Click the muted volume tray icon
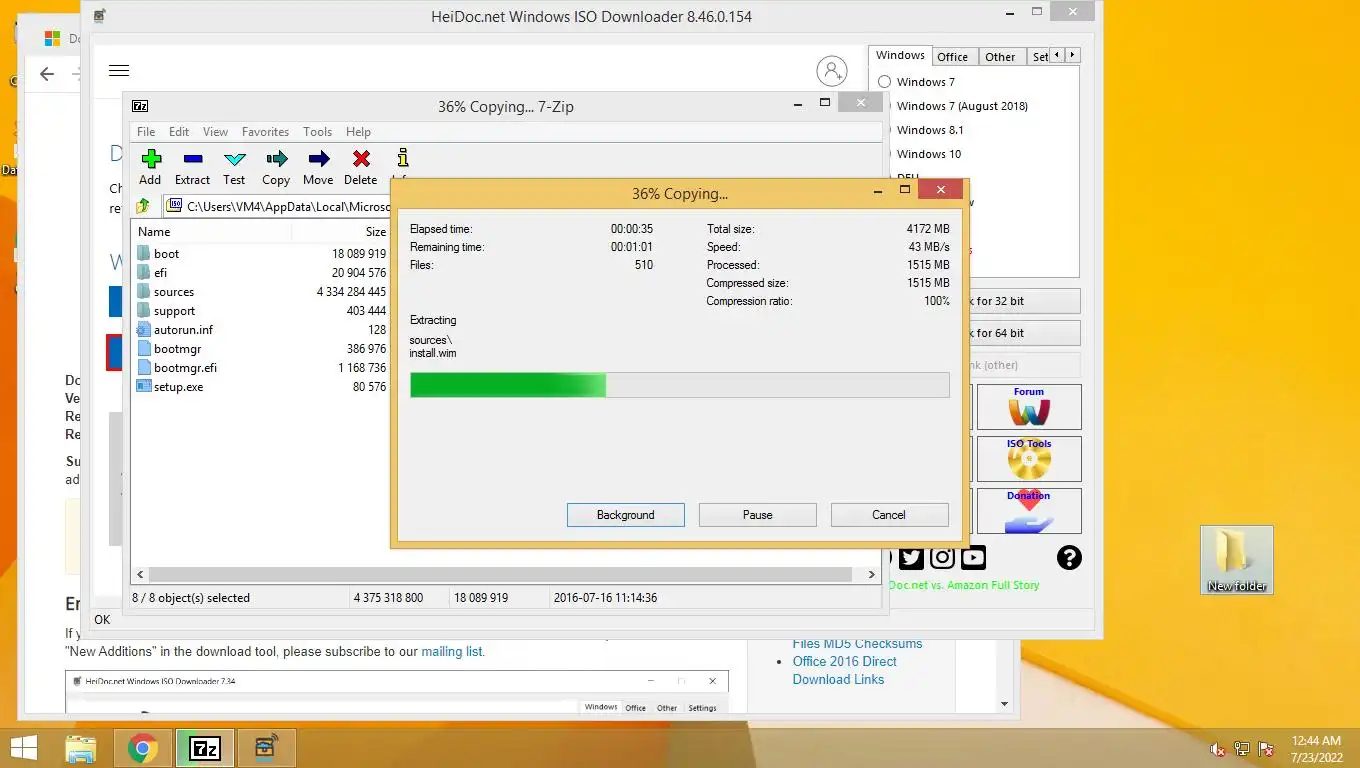The image size is (1360, 768). point(1218,749)
